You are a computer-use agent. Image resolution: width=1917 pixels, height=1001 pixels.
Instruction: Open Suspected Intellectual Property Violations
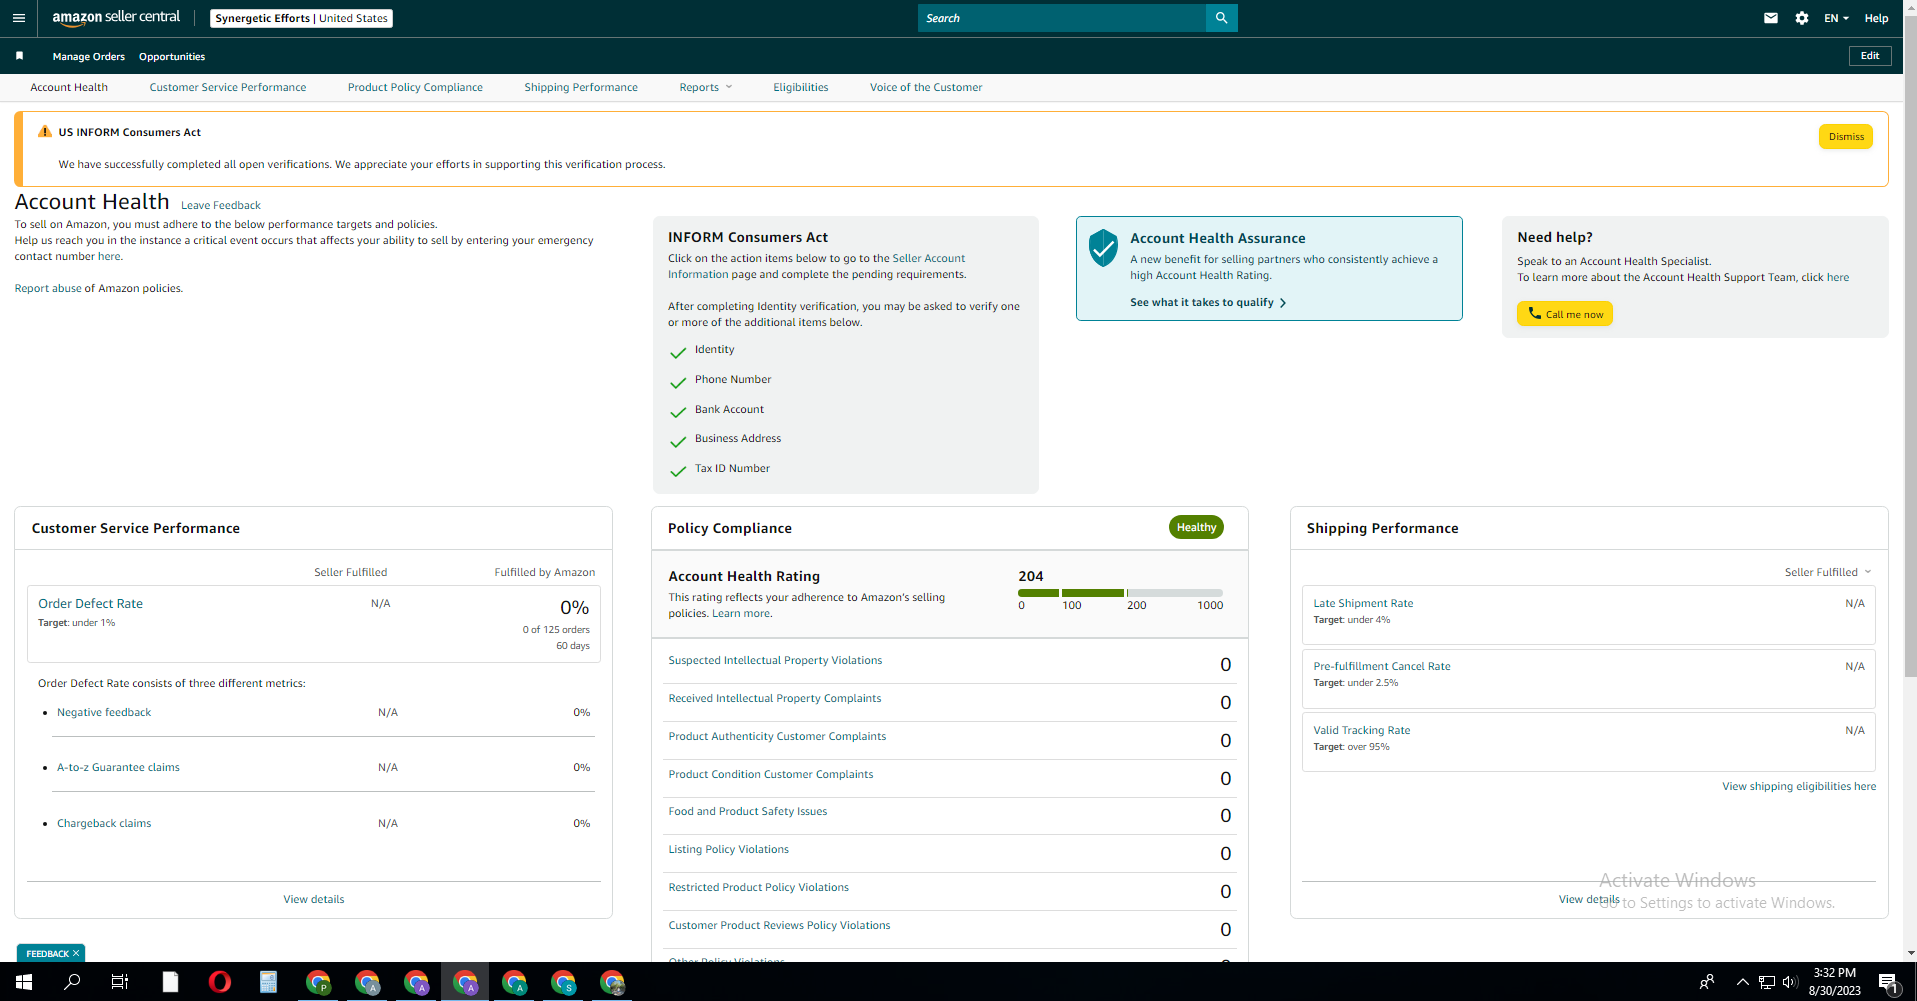(x=775, y=660)
